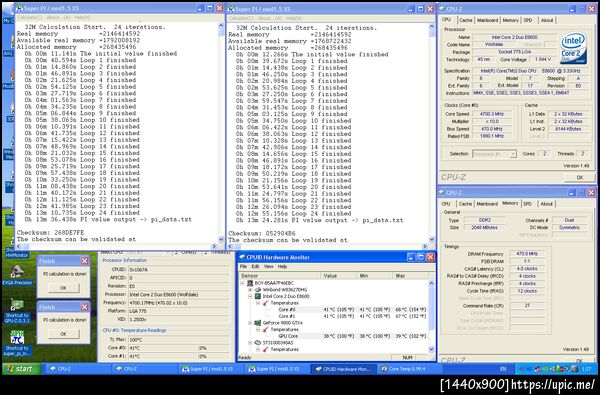
Task: Select the GPU Core row in Hardware Monitor
Action: (x=334, y=336)
